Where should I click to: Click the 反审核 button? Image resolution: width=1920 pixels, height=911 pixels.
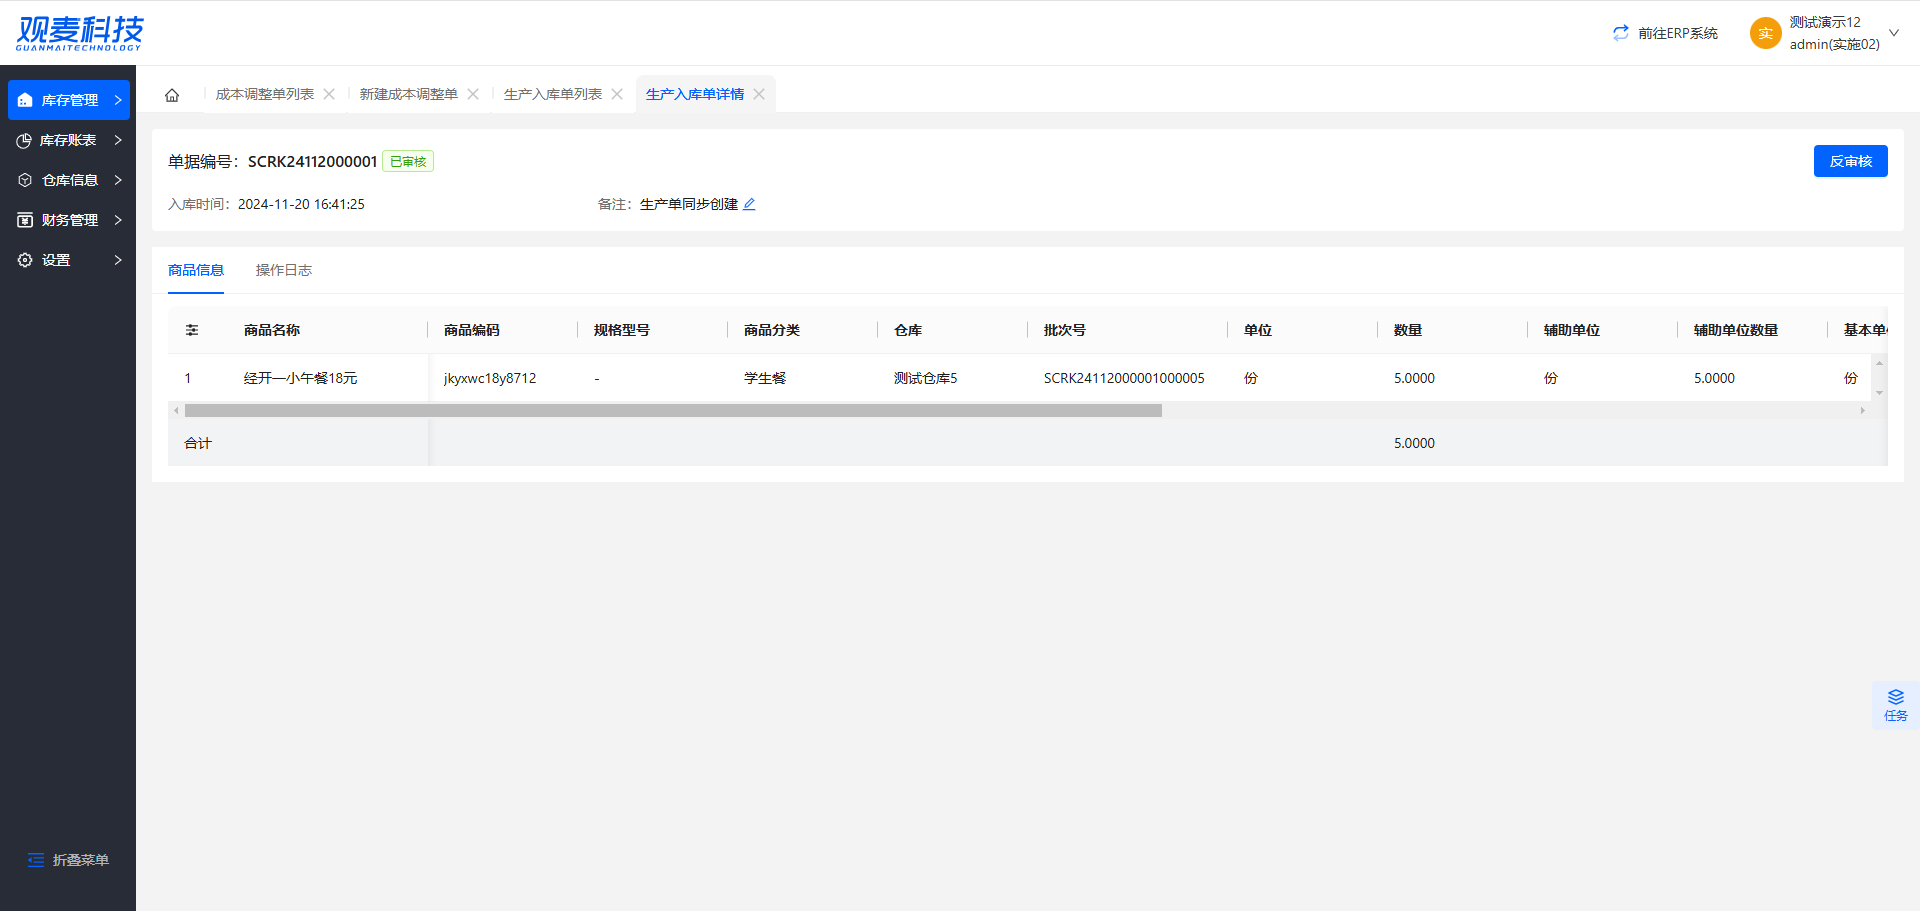pos(1851,161)
